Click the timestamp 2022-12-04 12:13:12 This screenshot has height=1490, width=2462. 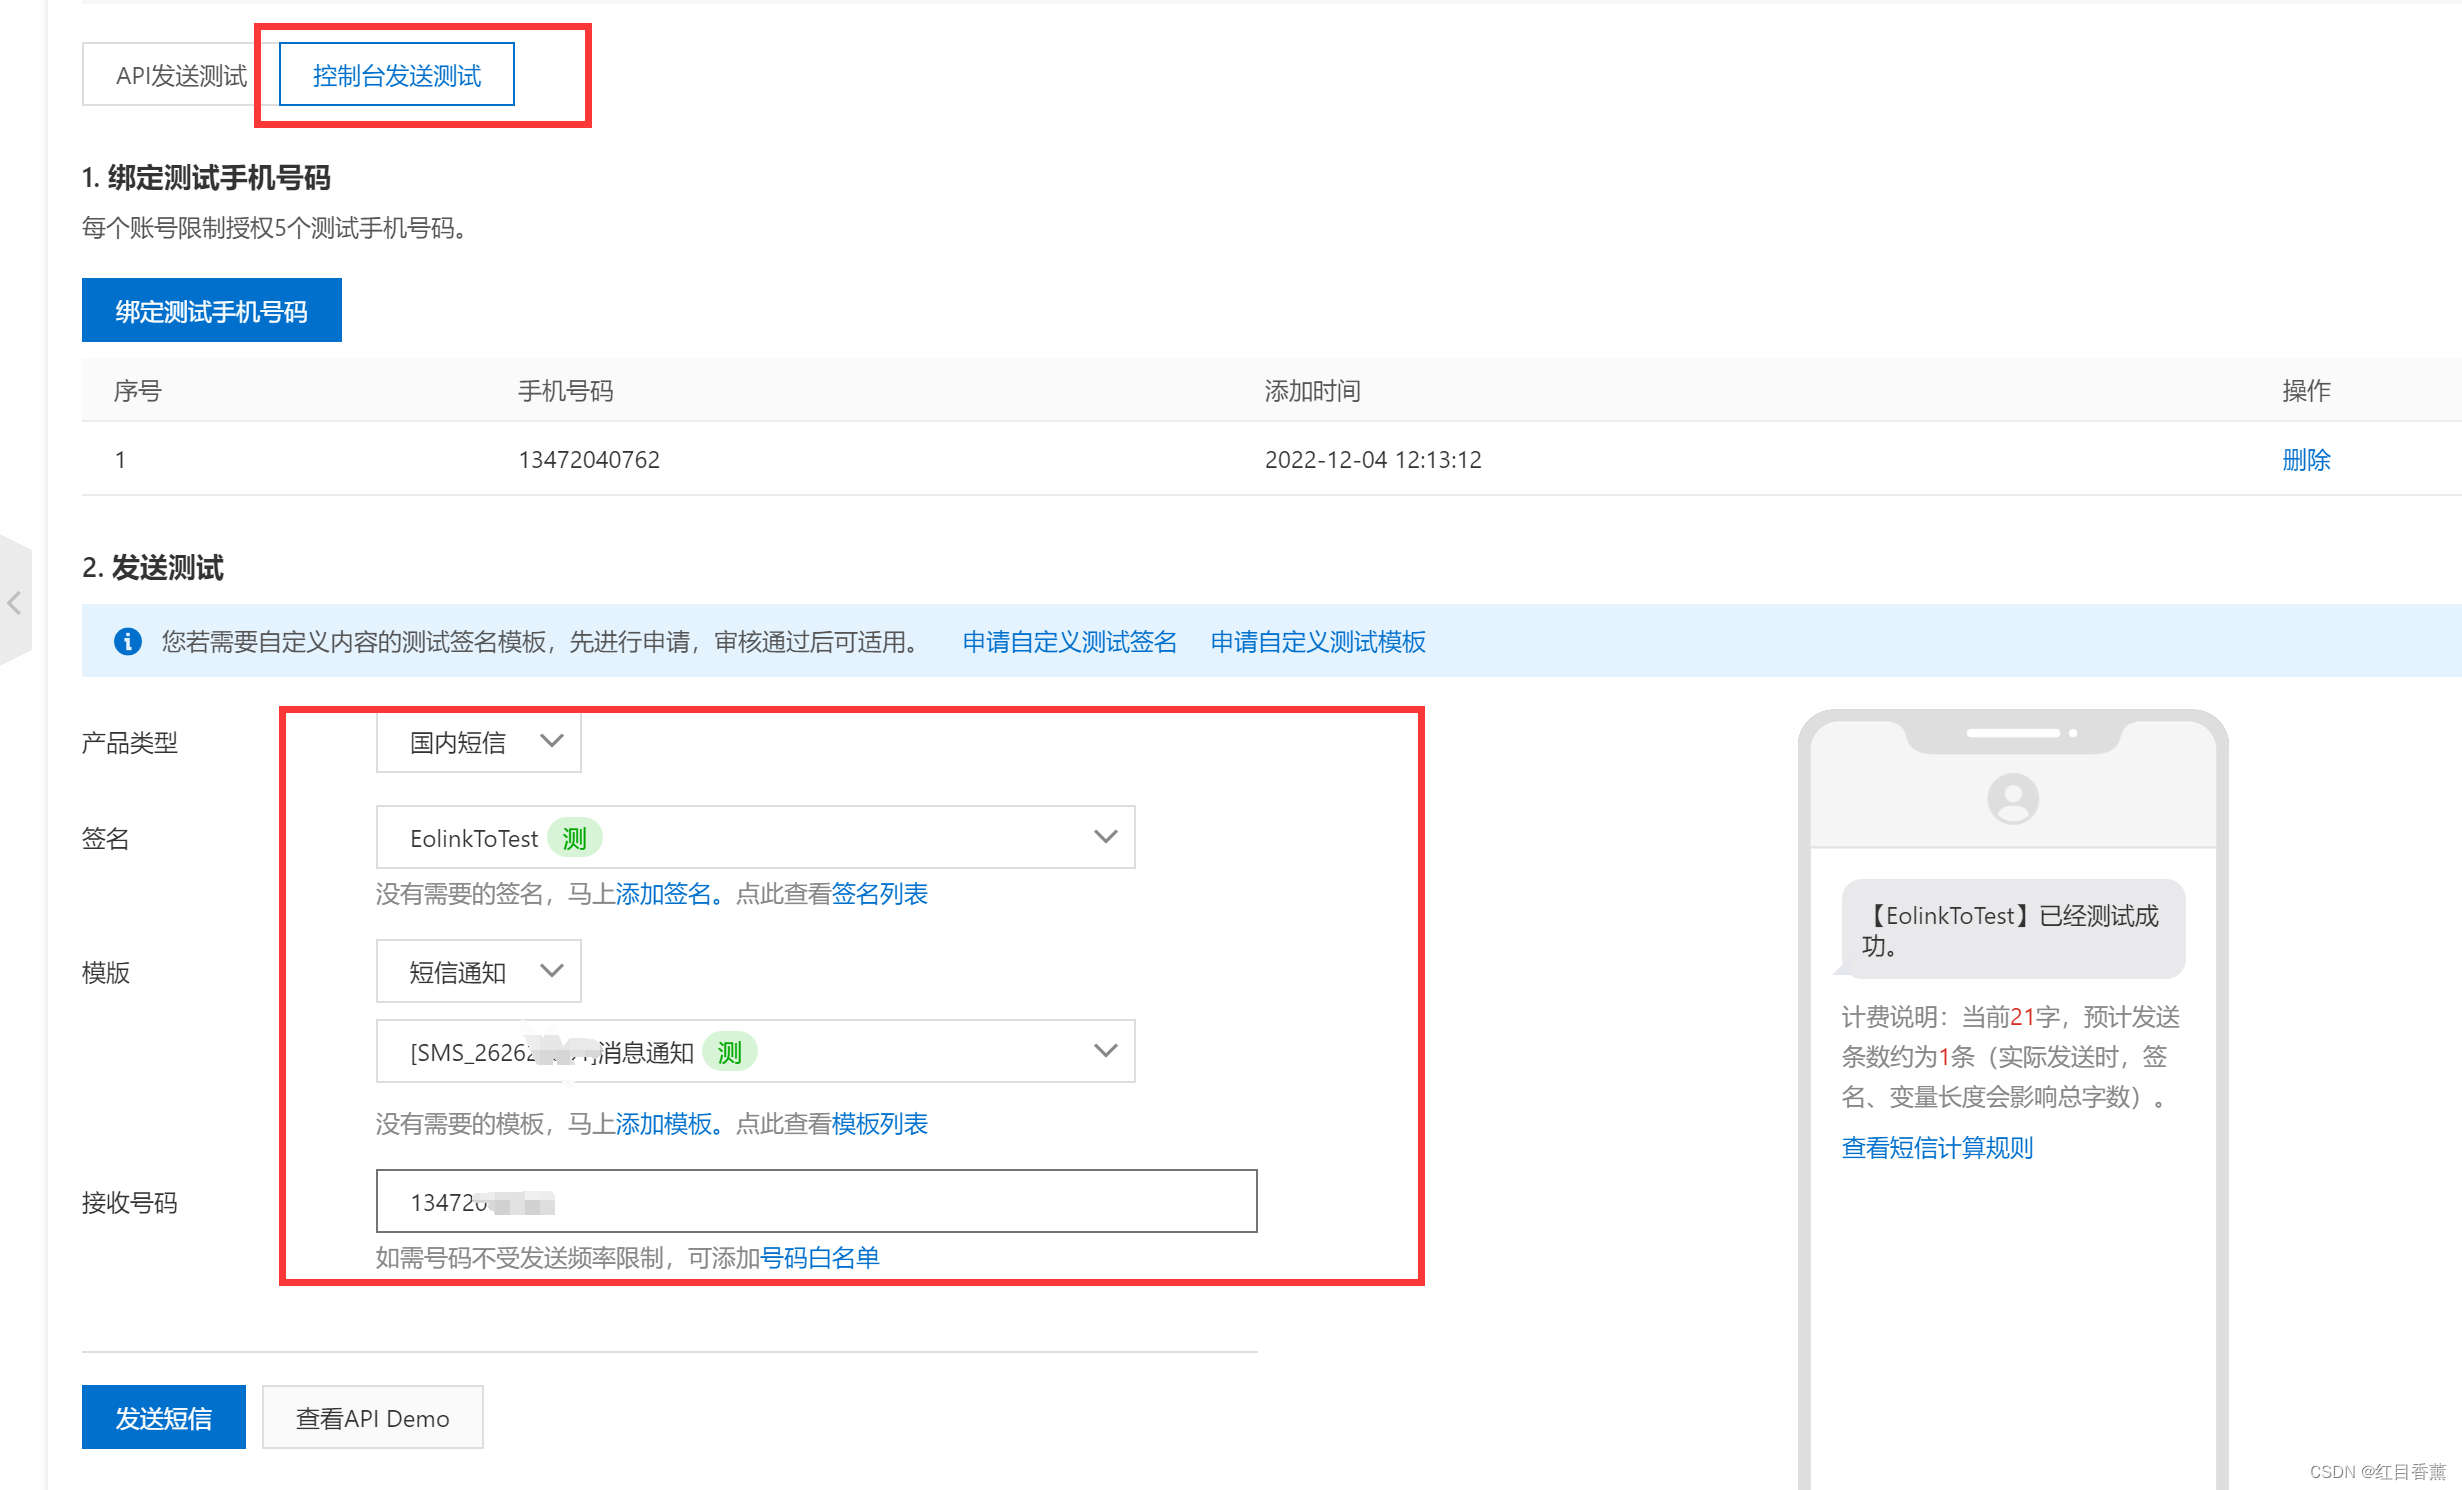(x=1373, y=460)
